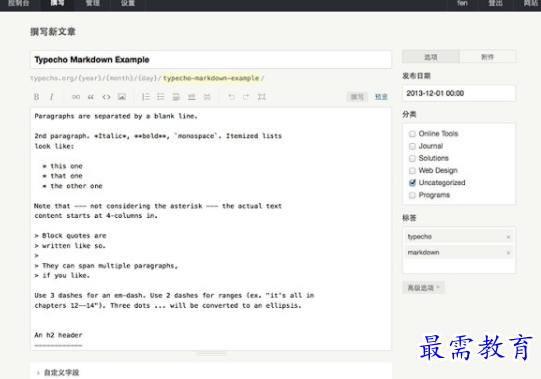Focus the 2013-12-01 00:00 publish date field

[x=459, y=93]
